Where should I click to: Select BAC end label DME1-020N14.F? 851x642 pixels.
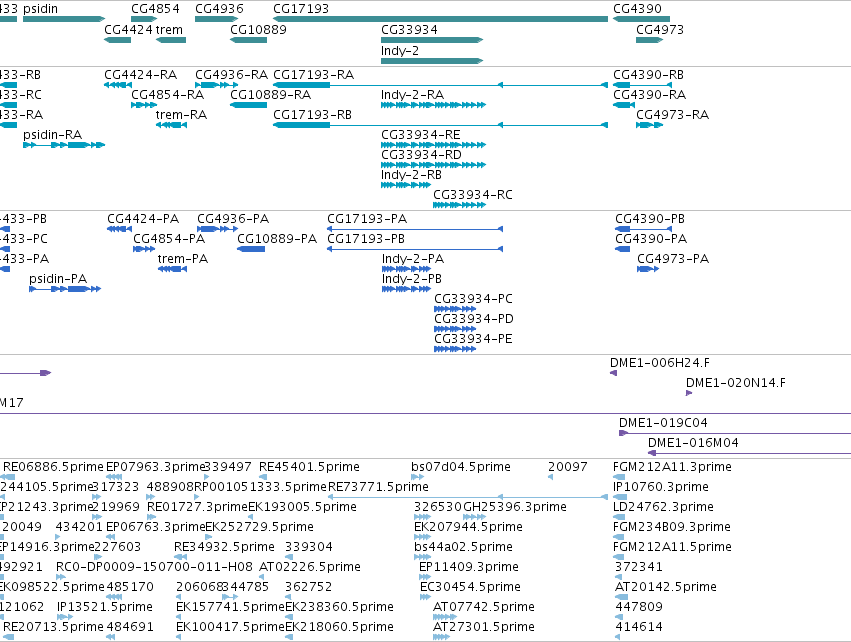pos(735,383)
